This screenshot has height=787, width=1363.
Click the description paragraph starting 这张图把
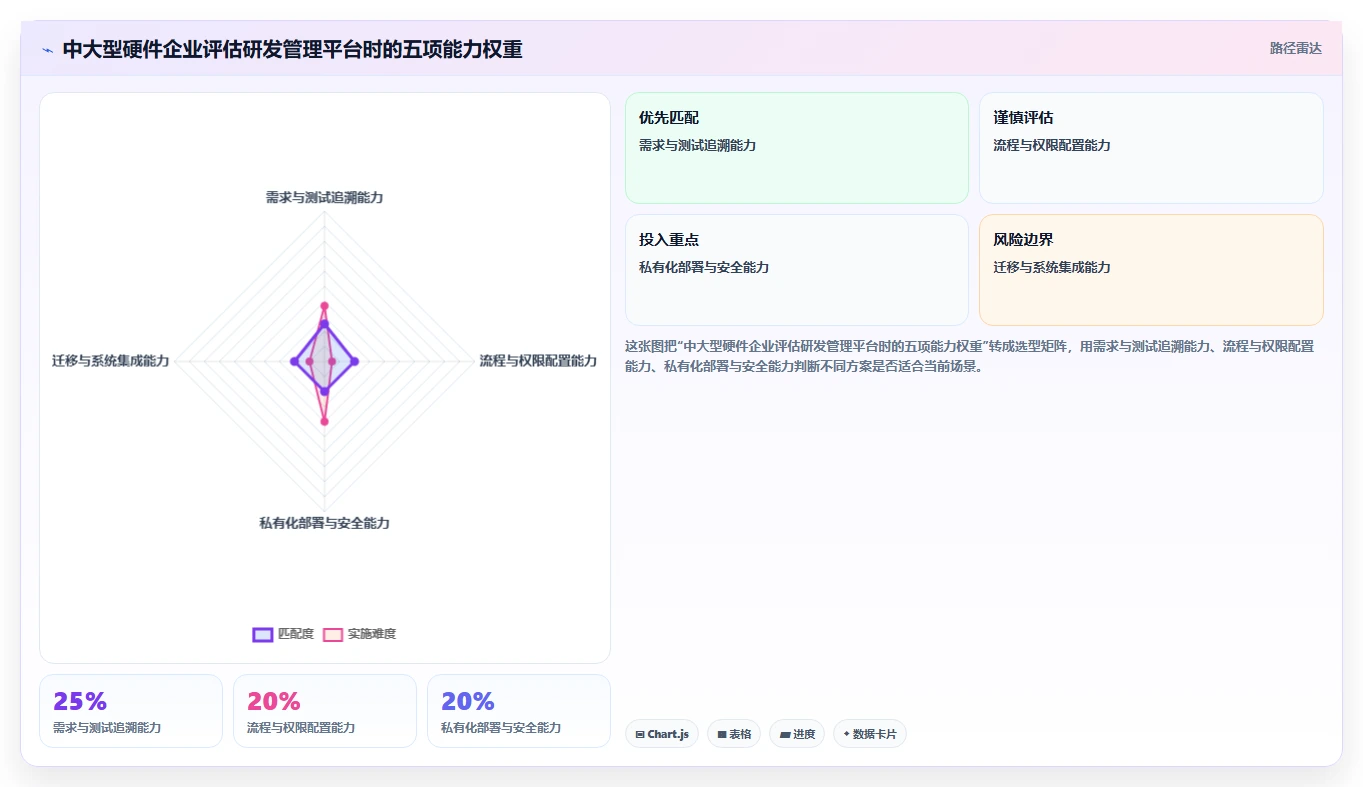970,356
